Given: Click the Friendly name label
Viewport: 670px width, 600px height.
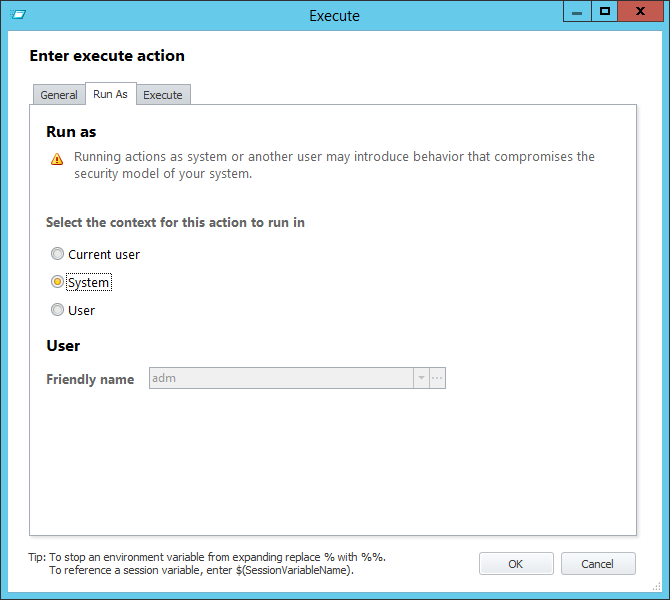Looking at the screenshot, I should click(90, 379).
